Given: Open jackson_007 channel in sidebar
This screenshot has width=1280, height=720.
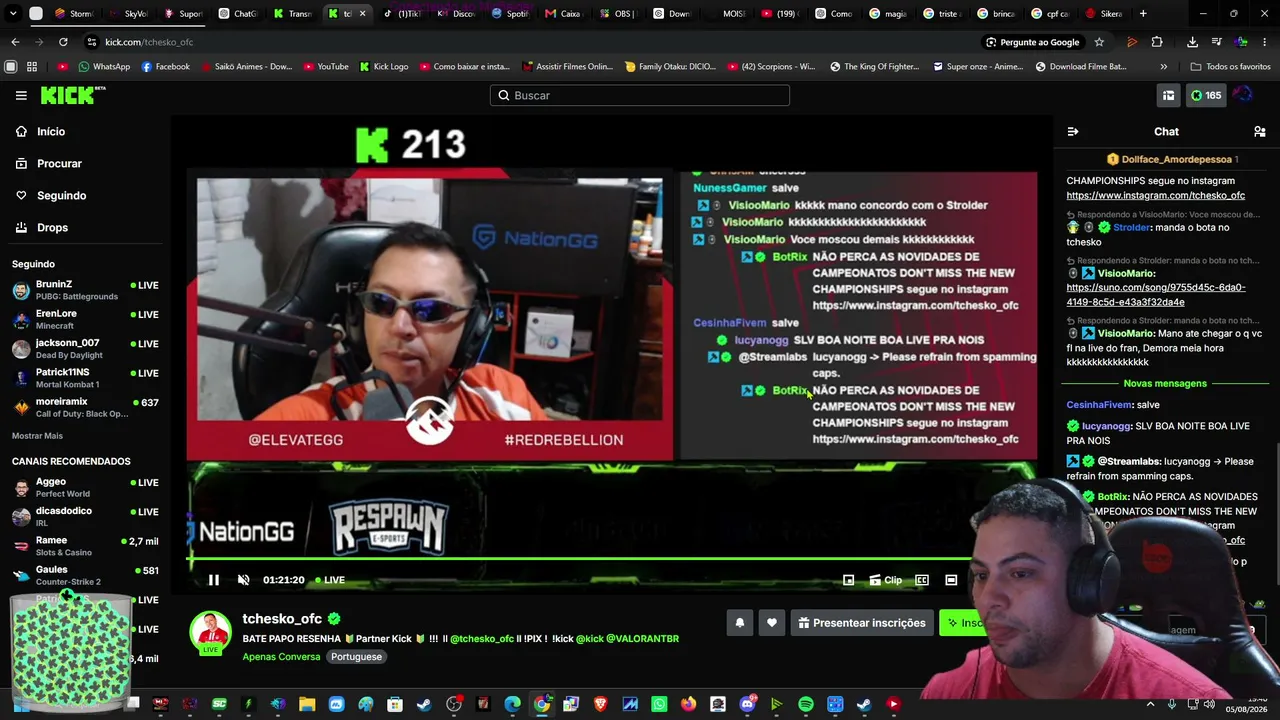Looking at the screenshot, I should coord(85,348).
